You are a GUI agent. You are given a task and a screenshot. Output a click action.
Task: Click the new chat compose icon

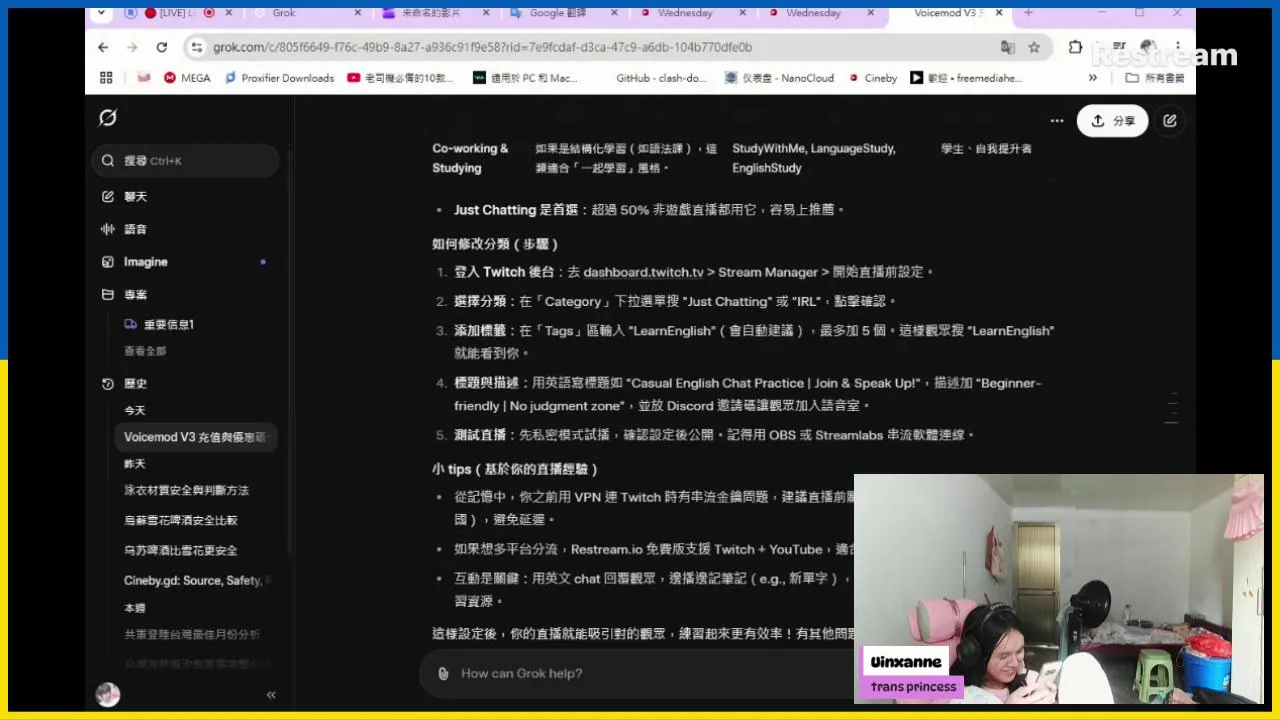click(1170, 120)
